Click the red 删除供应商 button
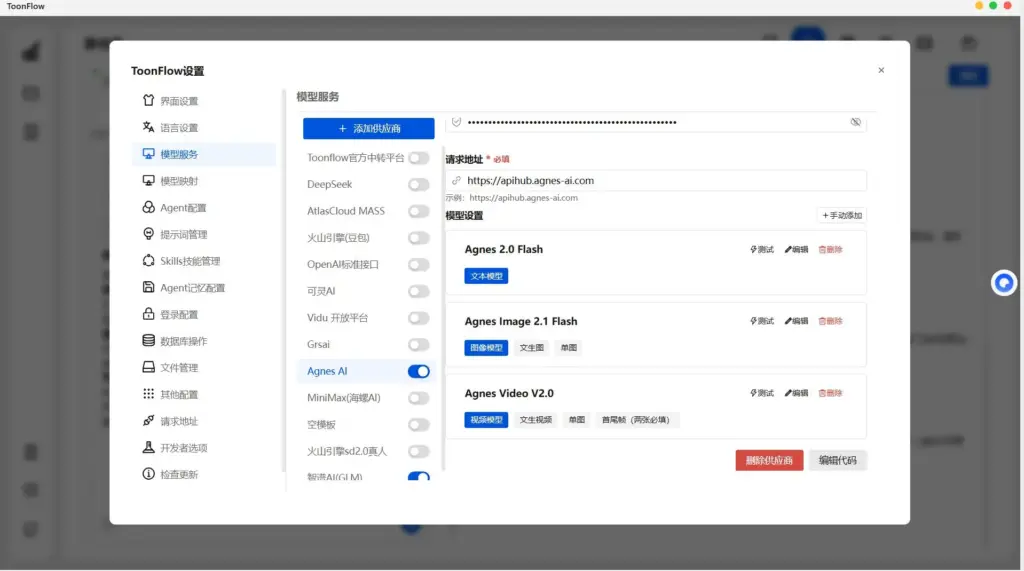1024x571 pixels. click(769, 460)
